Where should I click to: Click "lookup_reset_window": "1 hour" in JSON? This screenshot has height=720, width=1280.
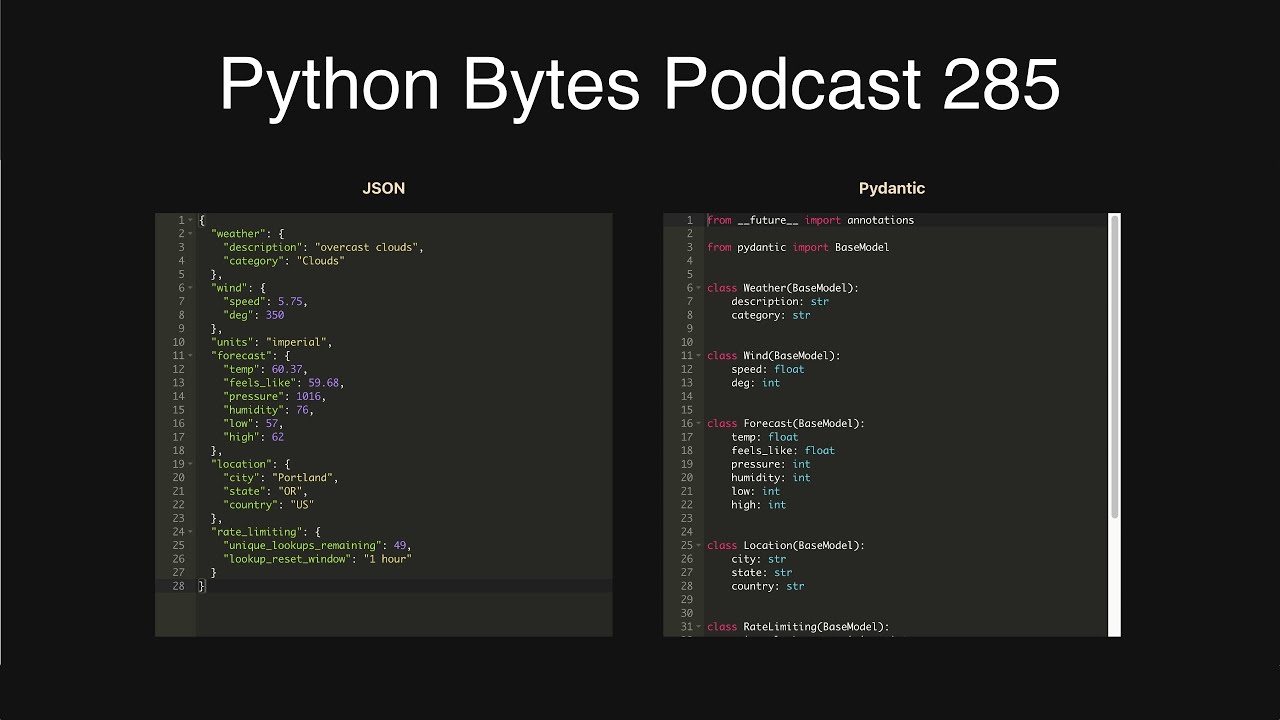tap(317, 559)
